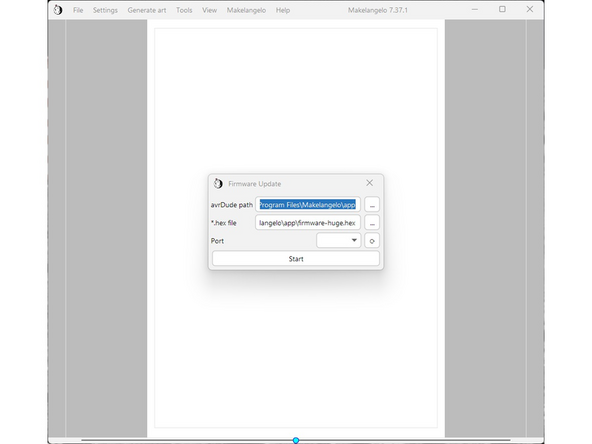Click the 'Makelangelo 7.37.1' window title

pos(378,10)
